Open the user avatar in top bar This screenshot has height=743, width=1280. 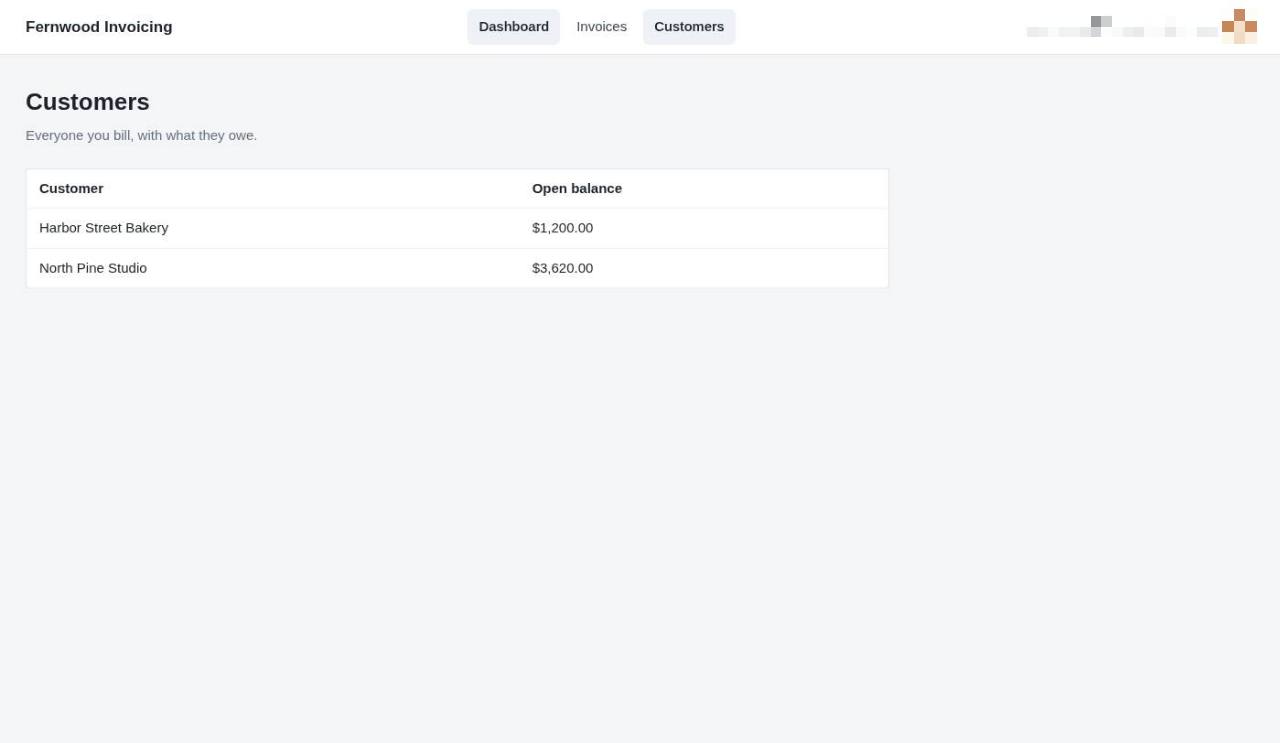(x=1239, y=27)
